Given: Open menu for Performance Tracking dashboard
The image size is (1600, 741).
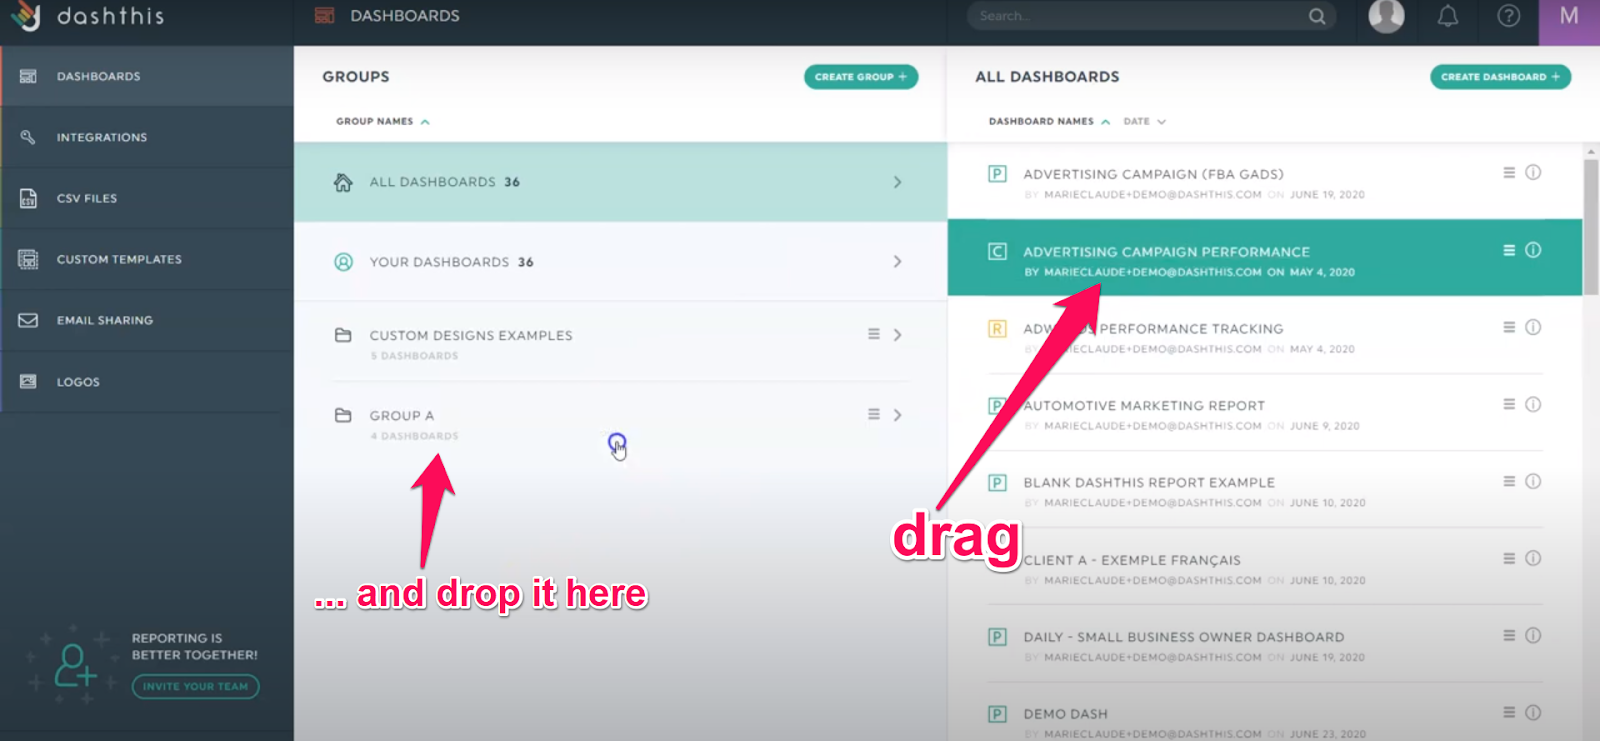Looking at the screenshot, I should [x=1509, y=327].
